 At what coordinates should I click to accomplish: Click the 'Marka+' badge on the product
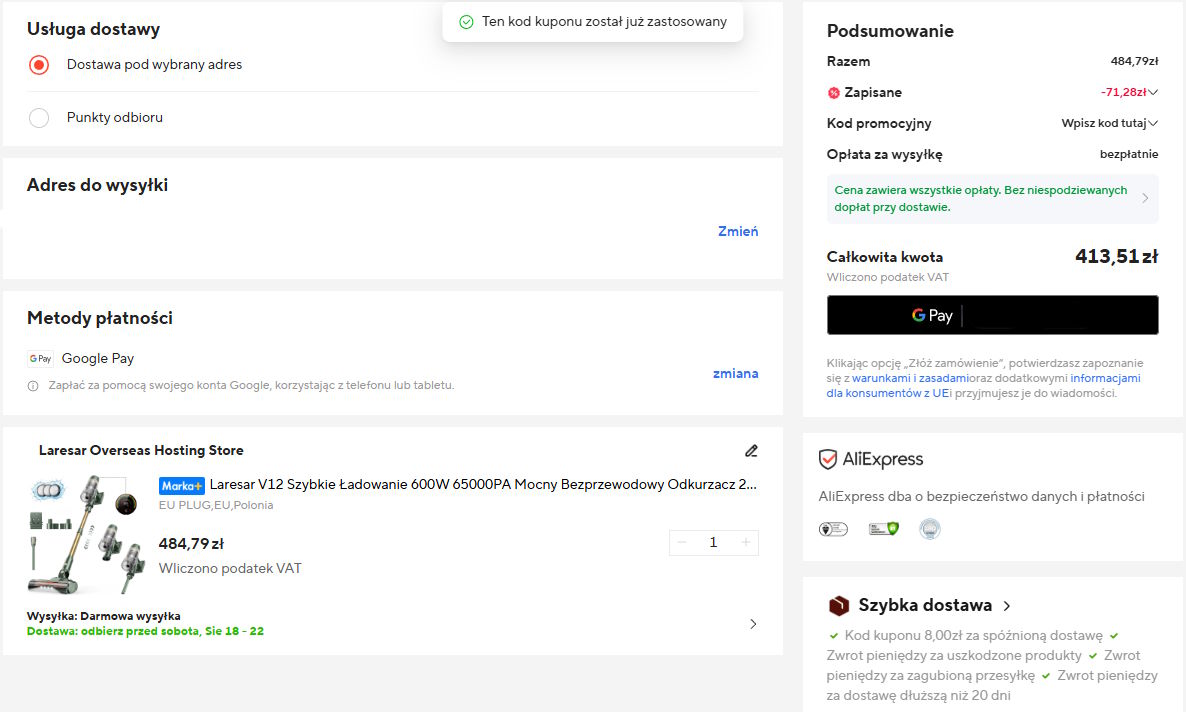pyautogui.click(x=182, y=486)
